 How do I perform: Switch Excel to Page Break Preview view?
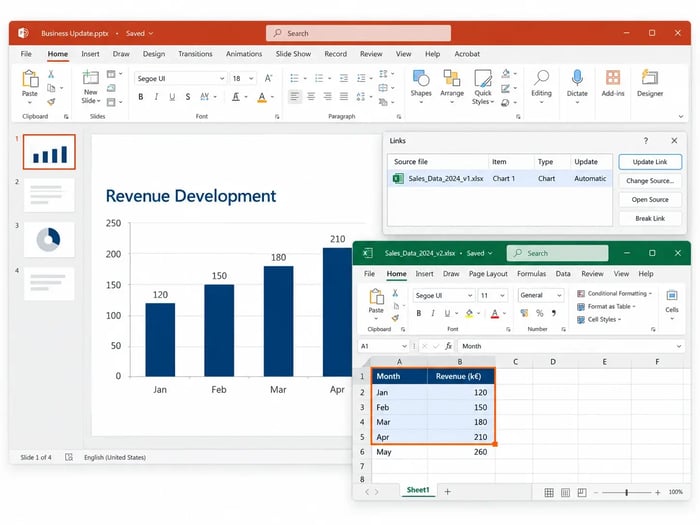click(582, 492)
